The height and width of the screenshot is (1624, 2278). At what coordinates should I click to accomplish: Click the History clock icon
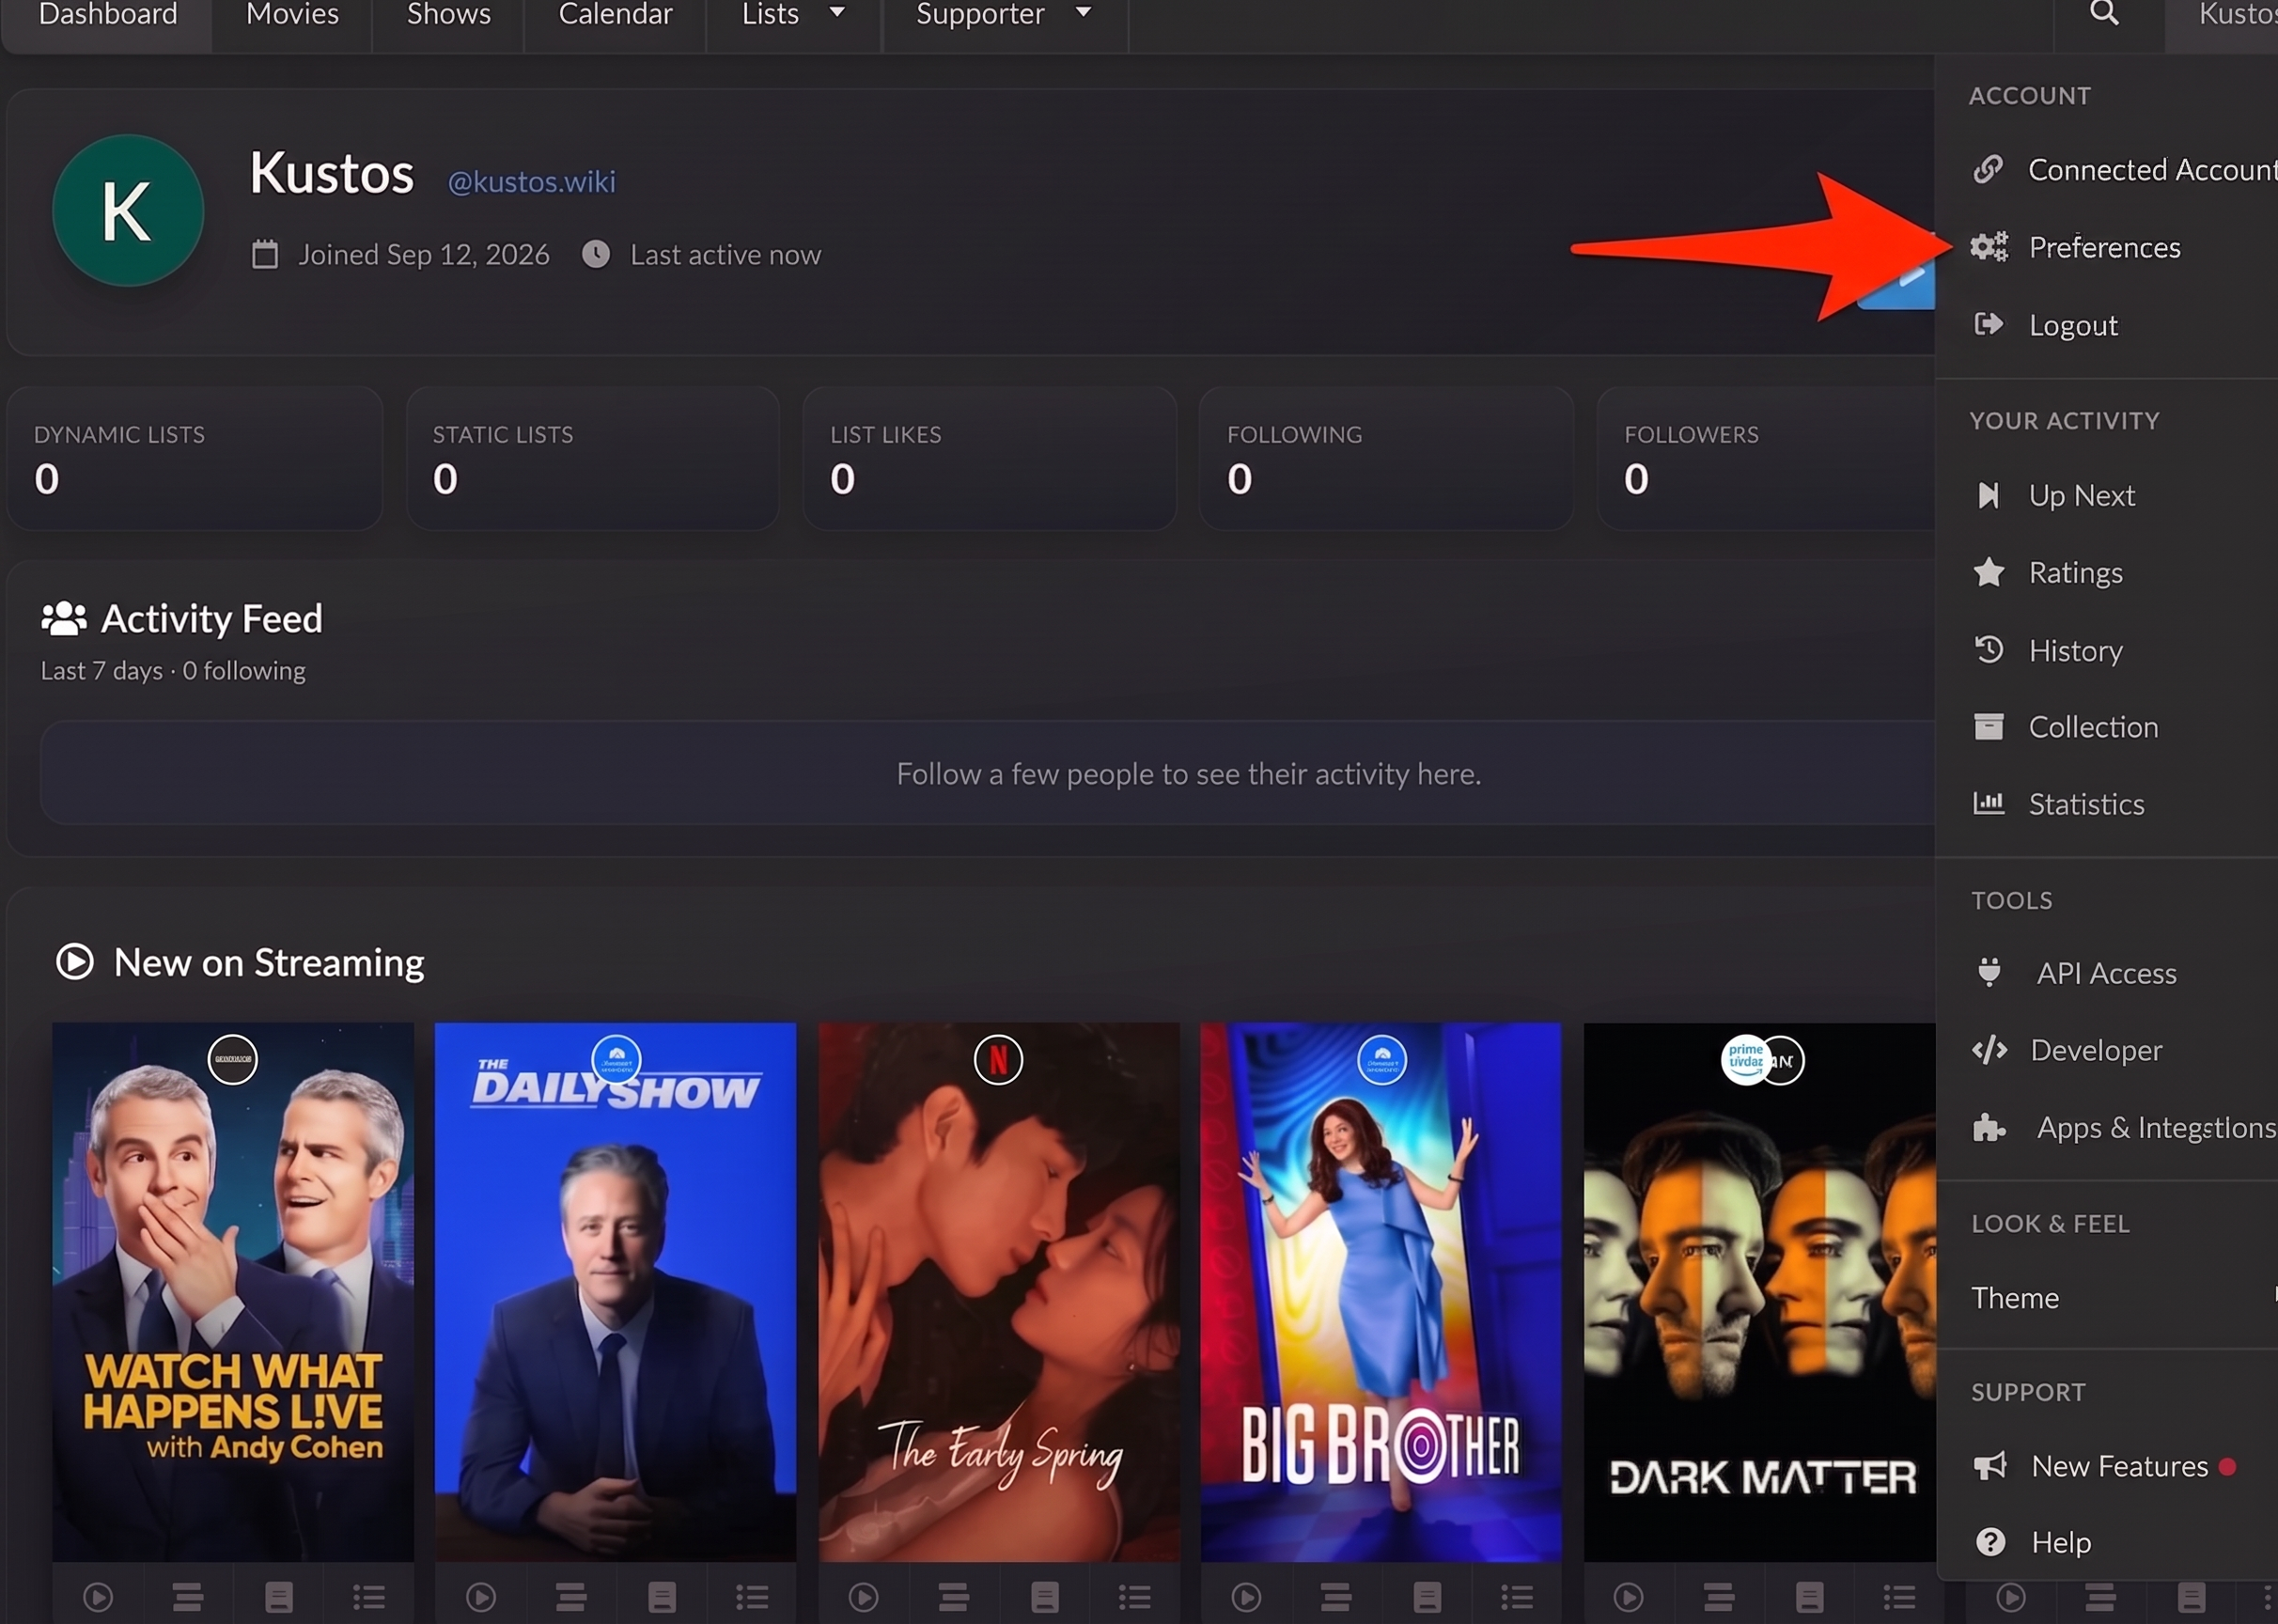pyautogui.click(x=1989, y=650)
